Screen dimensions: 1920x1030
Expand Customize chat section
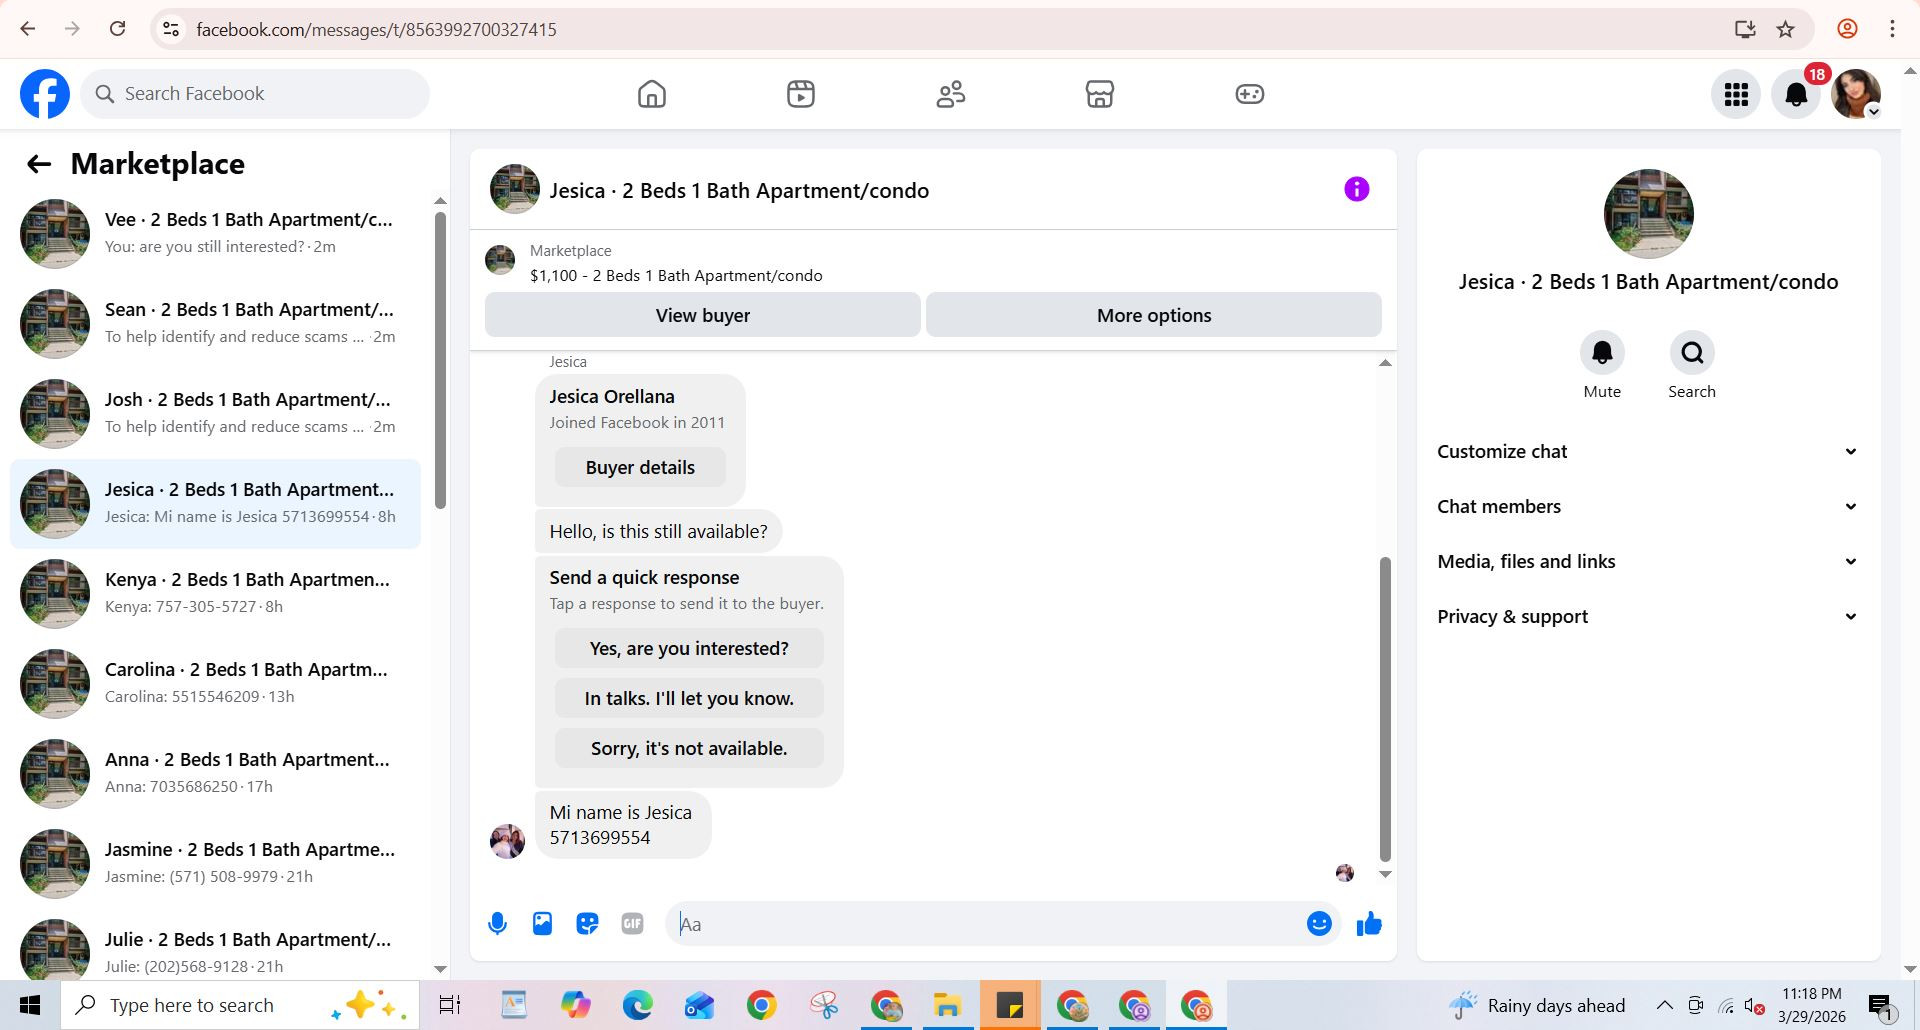tap(1648, 452)
